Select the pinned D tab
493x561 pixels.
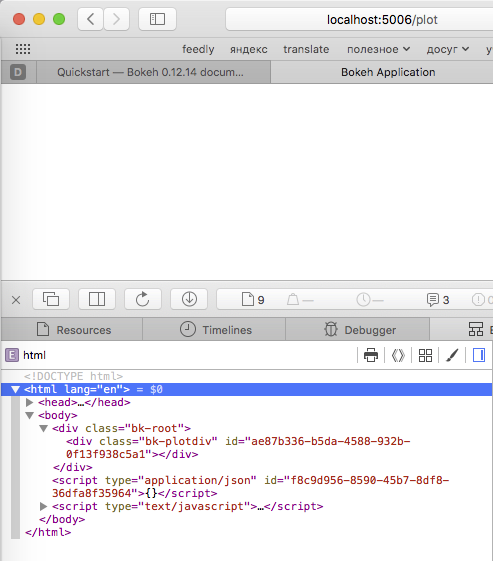click(18, 72)
